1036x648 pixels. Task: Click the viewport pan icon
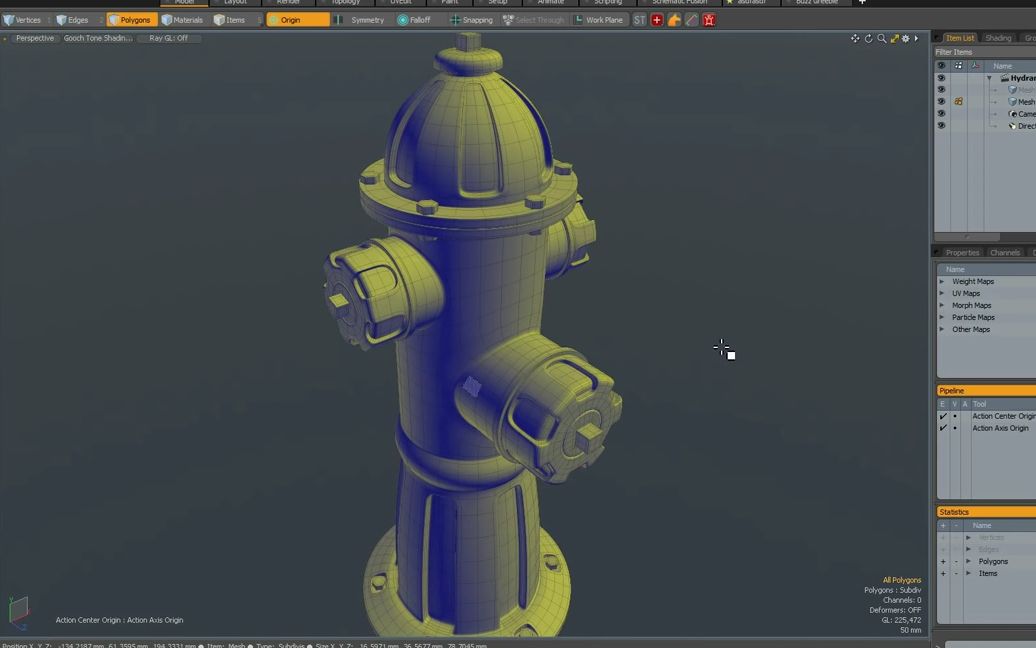tap(855, 38)
